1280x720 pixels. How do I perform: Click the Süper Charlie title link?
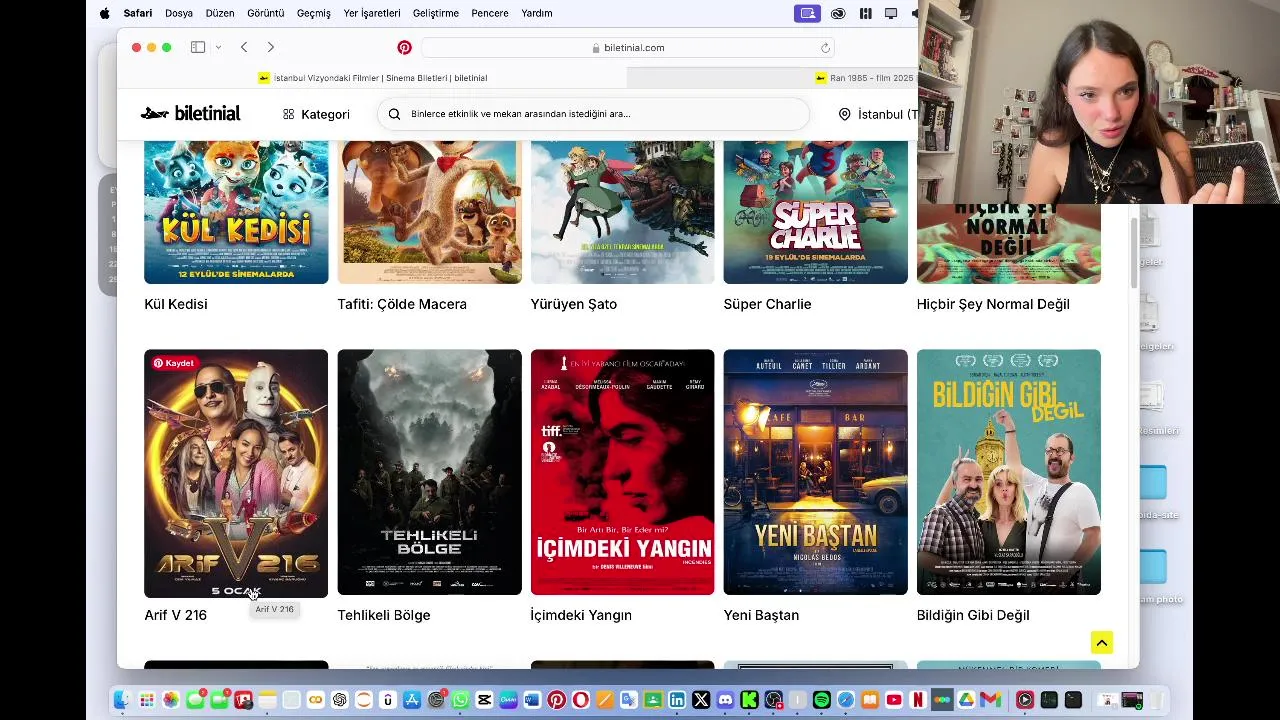coord(767,304)
